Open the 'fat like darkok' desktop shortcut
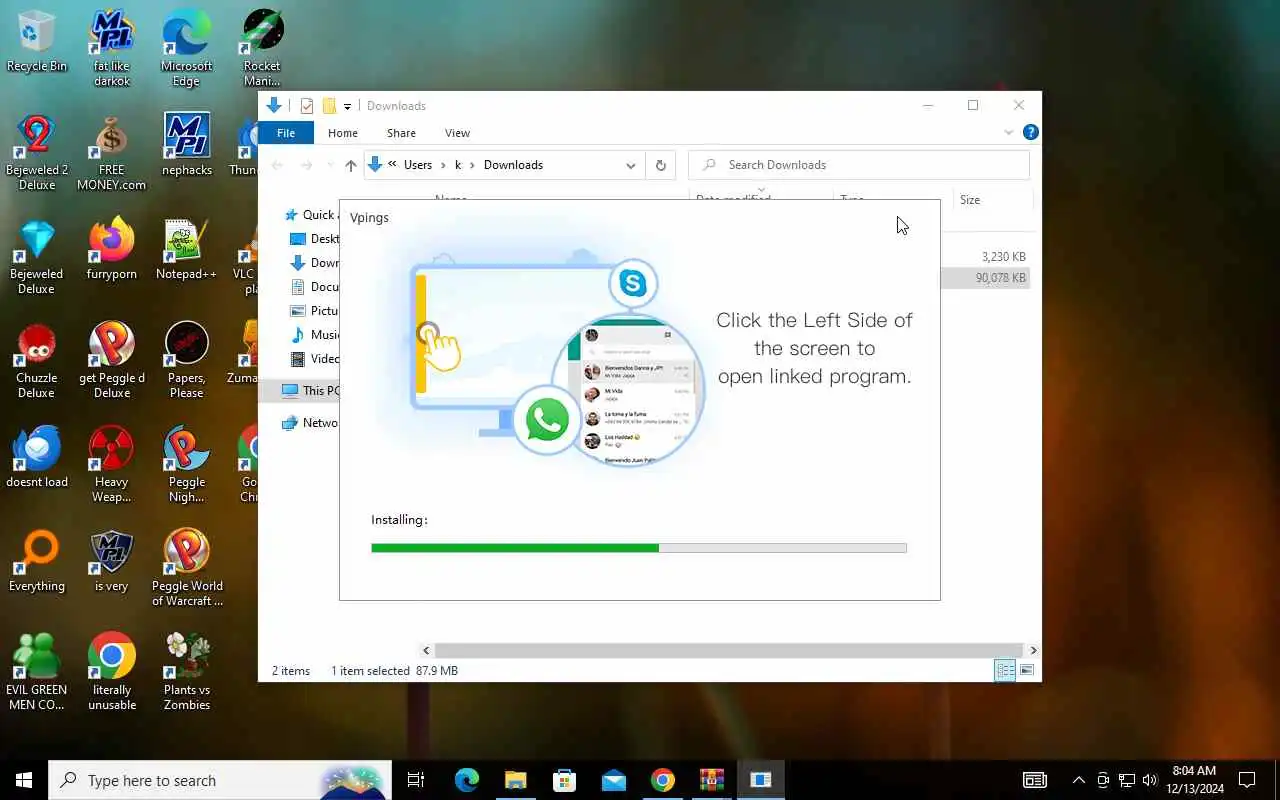 (x=112, y=48)
